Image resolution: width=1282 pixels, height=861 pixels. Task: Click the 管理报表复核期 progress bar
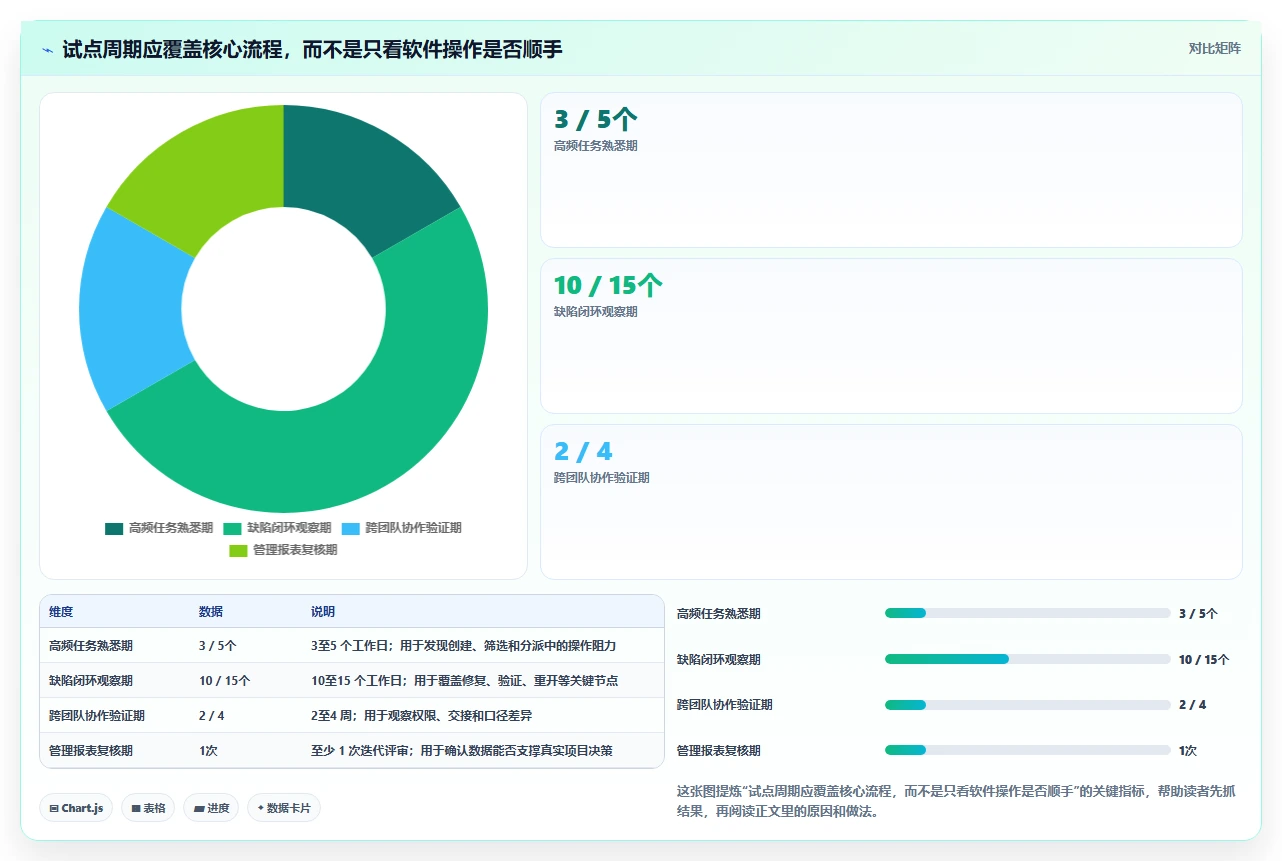tap(1027, 750)
